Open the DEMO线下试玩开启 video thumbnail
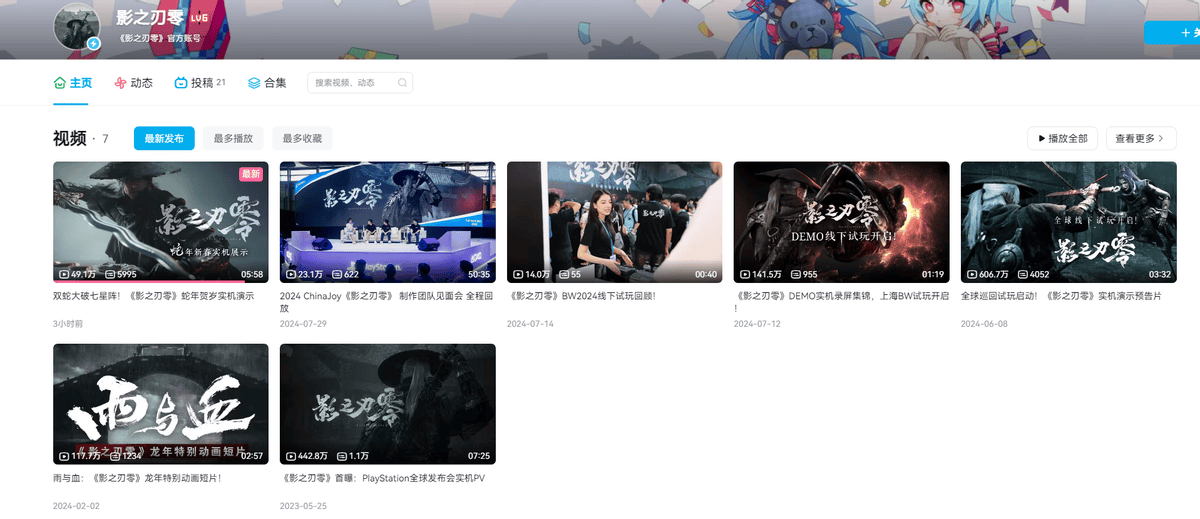 [x=841, y=222]
